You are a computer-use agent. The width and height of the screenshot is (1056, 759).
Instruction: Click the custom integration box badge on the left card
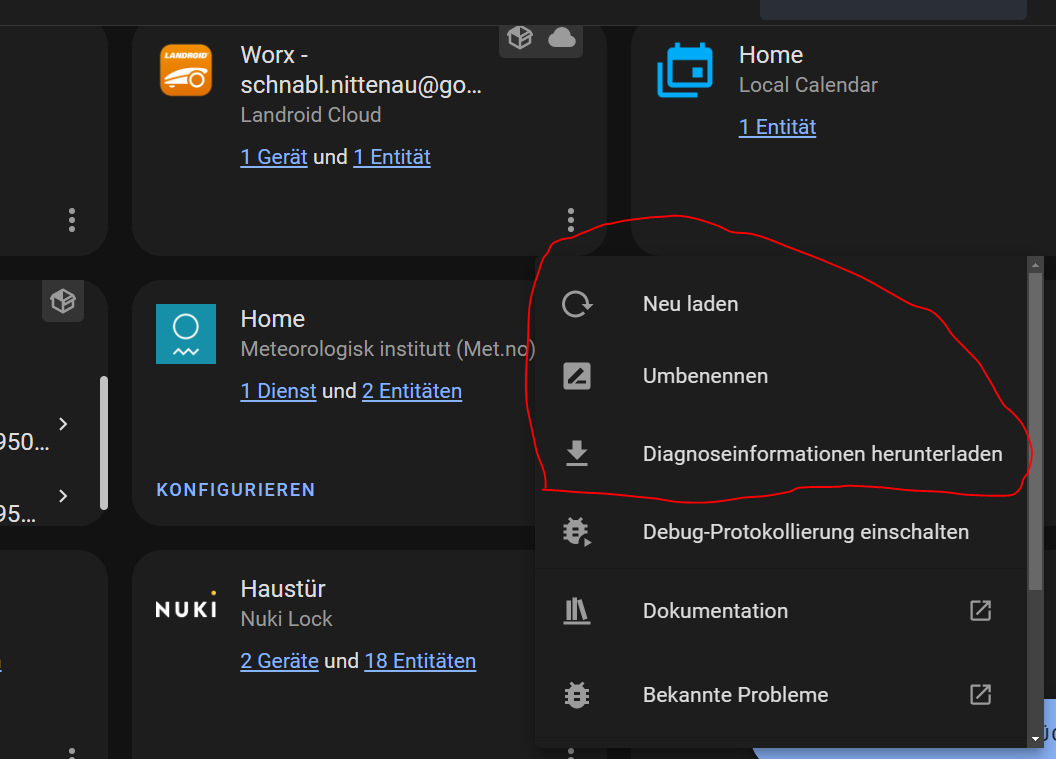[x=63, y=301]
